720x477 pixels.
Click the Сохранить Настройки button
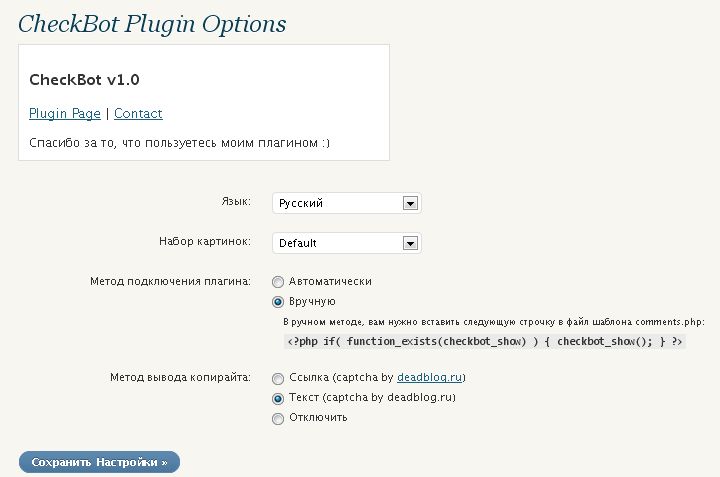pyautogui.click(x=99, y=462)
